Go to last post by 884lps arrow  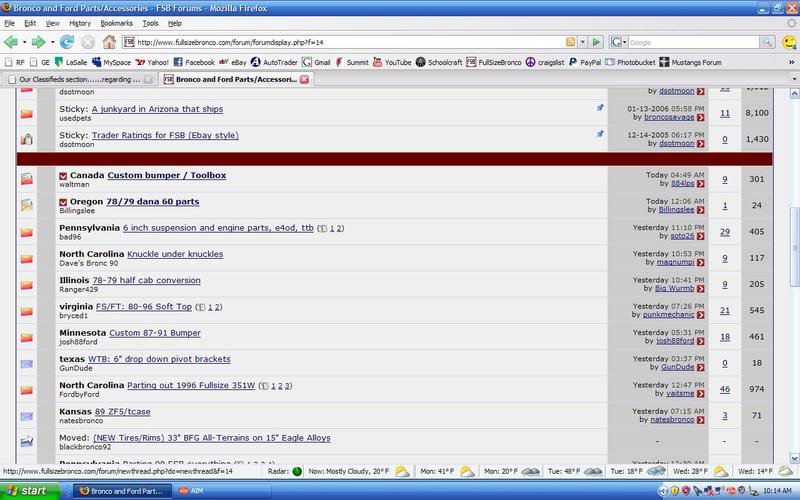point(701,184)
